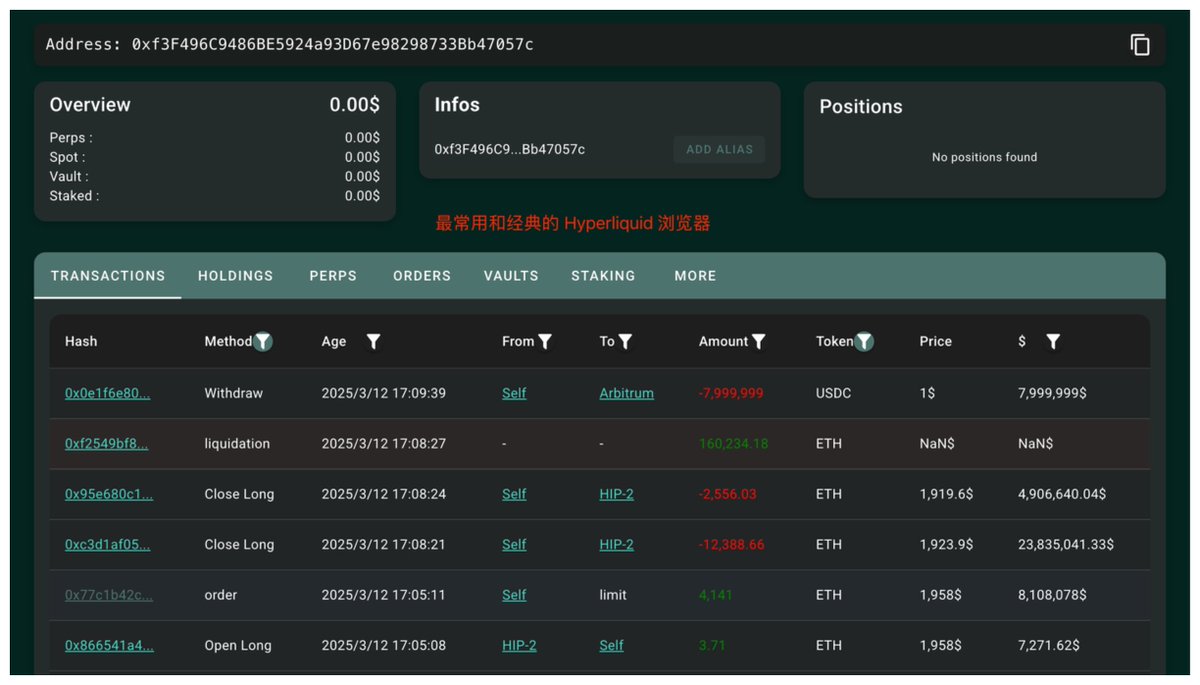This screenshot has width=1200, height=685.
Task: Open the Age column filter icon
Action: coord(373,342)
